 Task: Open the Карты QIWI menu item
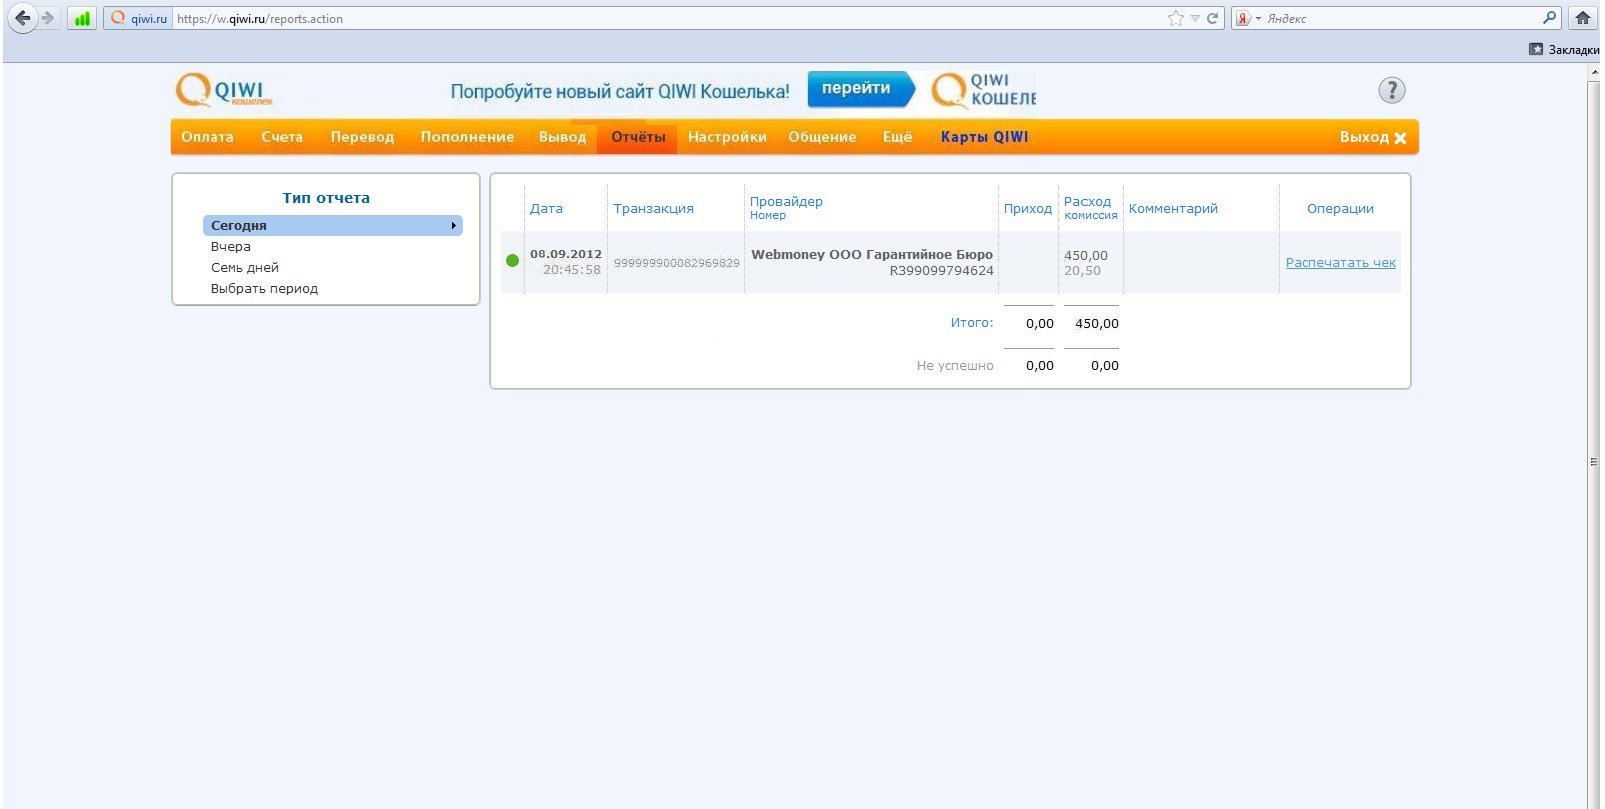(984, 137)
